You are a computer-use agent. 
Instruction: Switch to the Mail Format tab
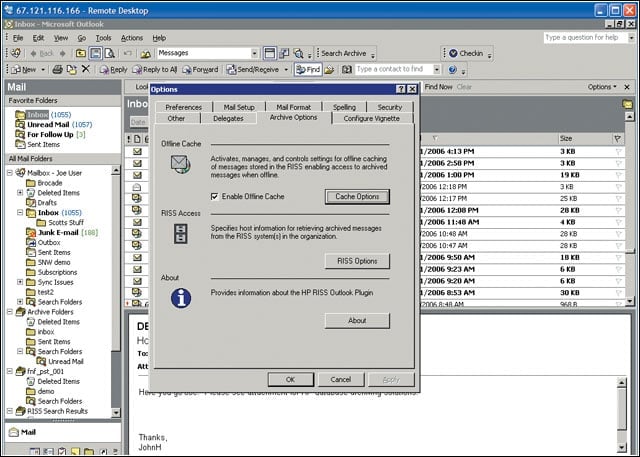(293, 107)
